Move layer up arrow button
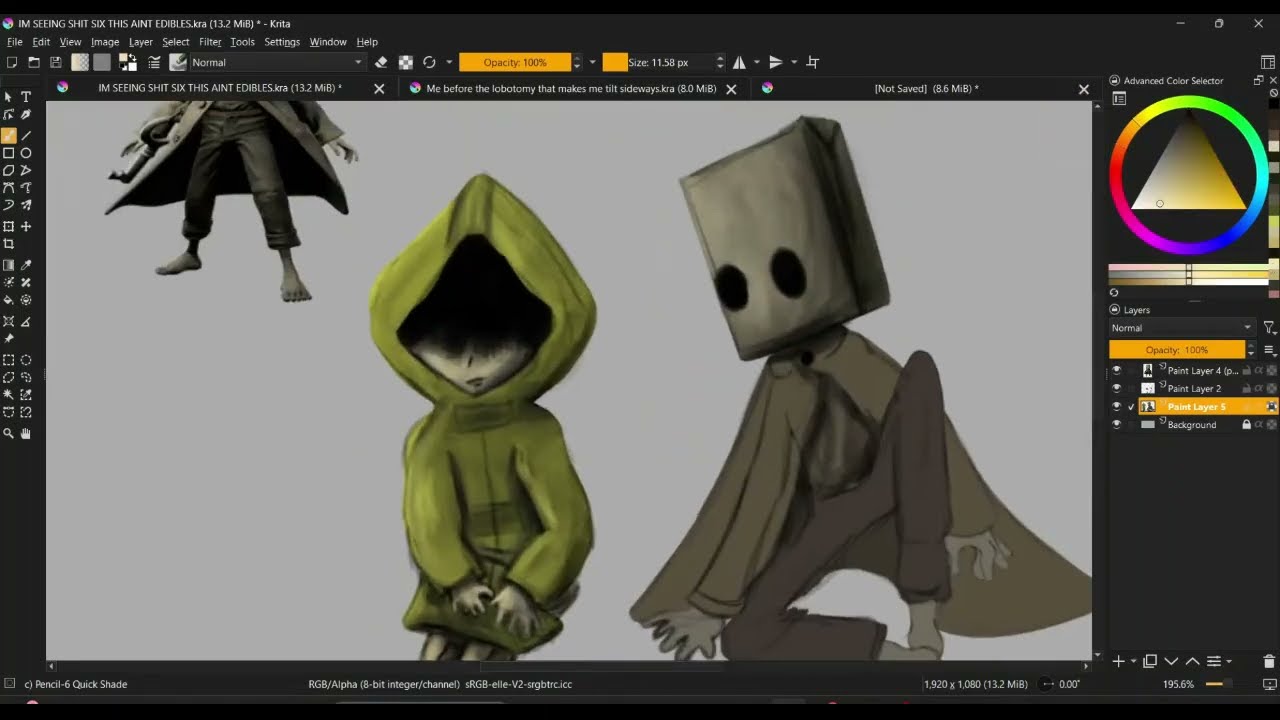 [1192, 661]
